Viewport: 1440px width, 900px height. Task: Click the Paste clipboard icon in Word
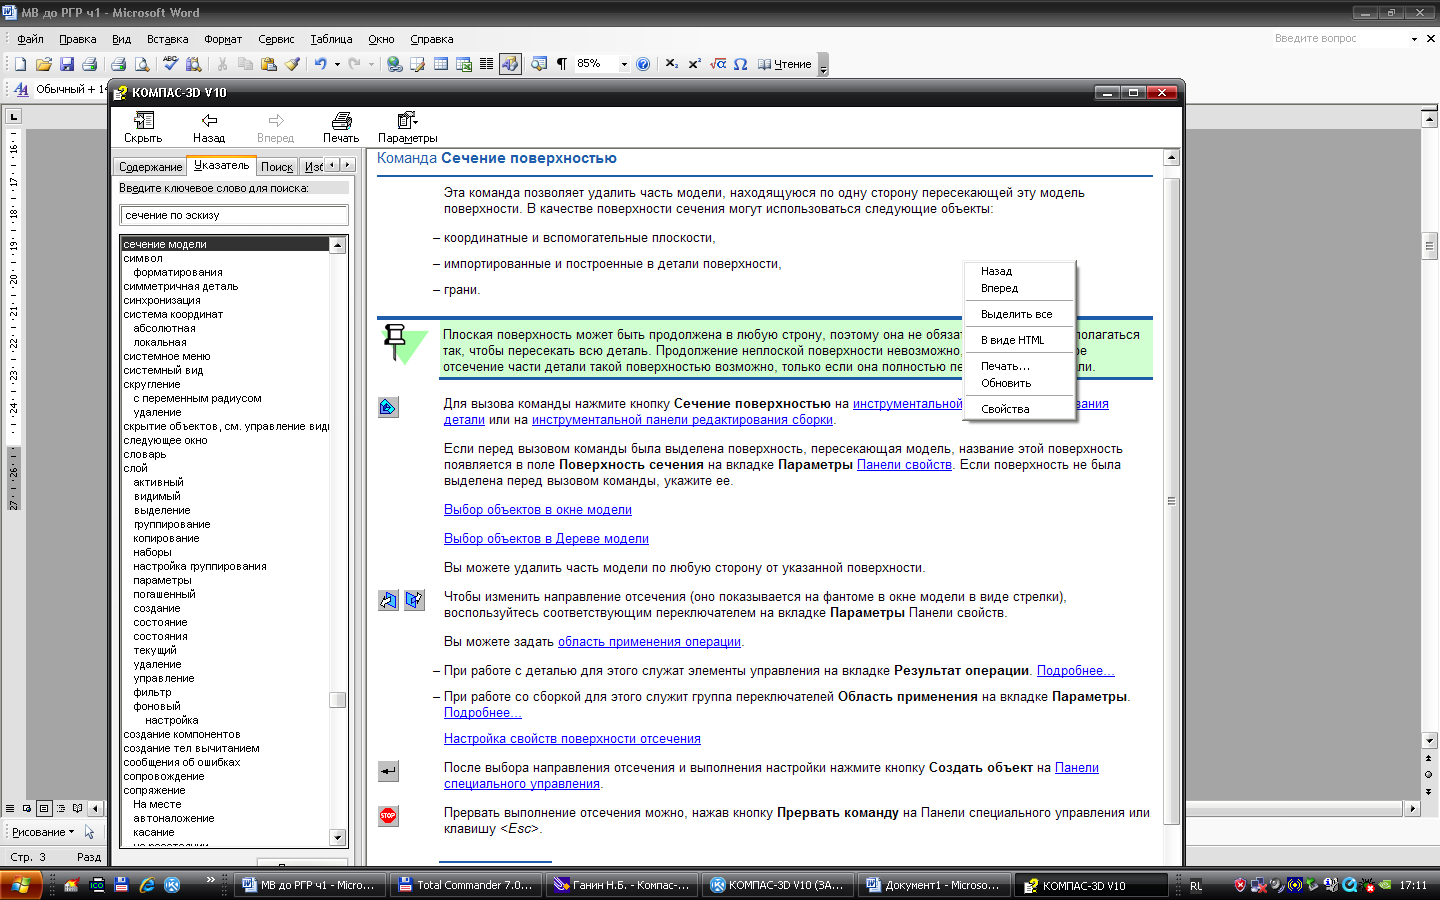268,64
